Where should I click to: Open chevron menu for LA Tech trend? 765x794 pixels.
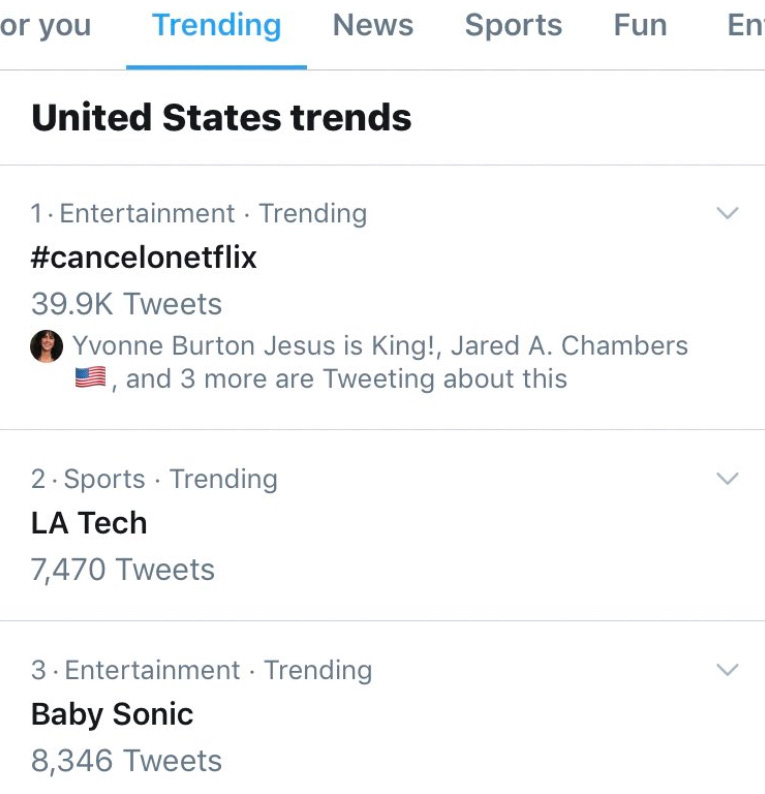(x=728, y=478)
